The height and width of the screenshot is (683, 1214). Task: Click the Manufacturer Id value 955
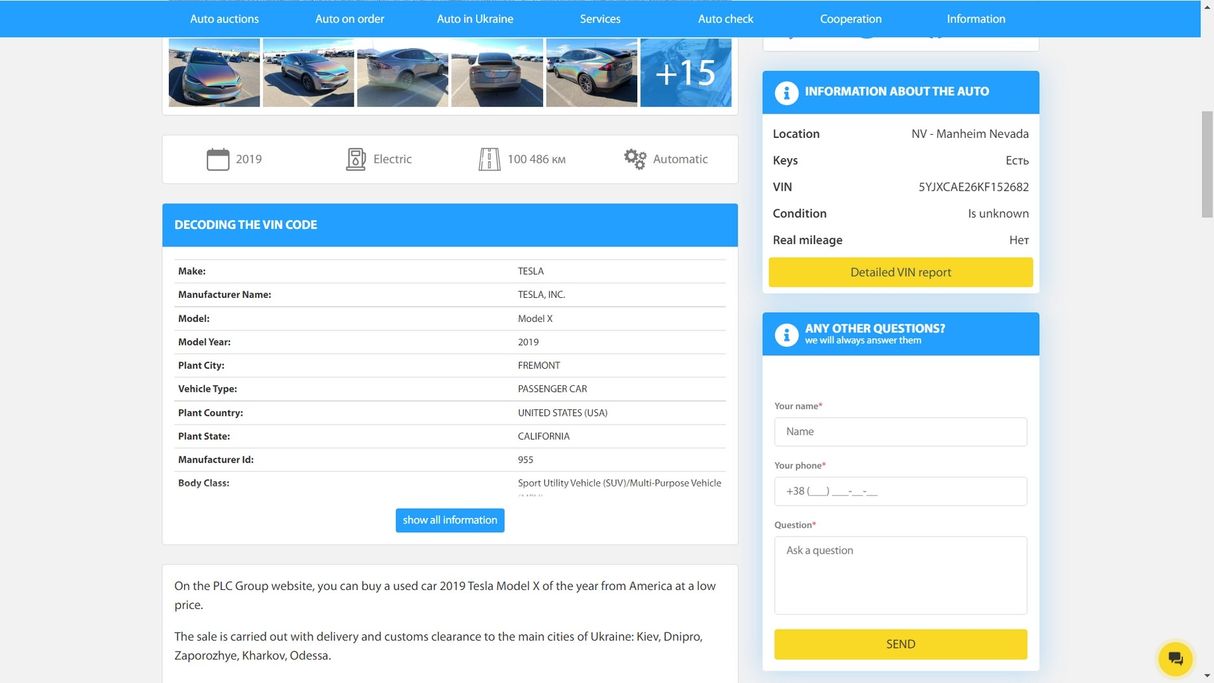(x=526, y=460)
